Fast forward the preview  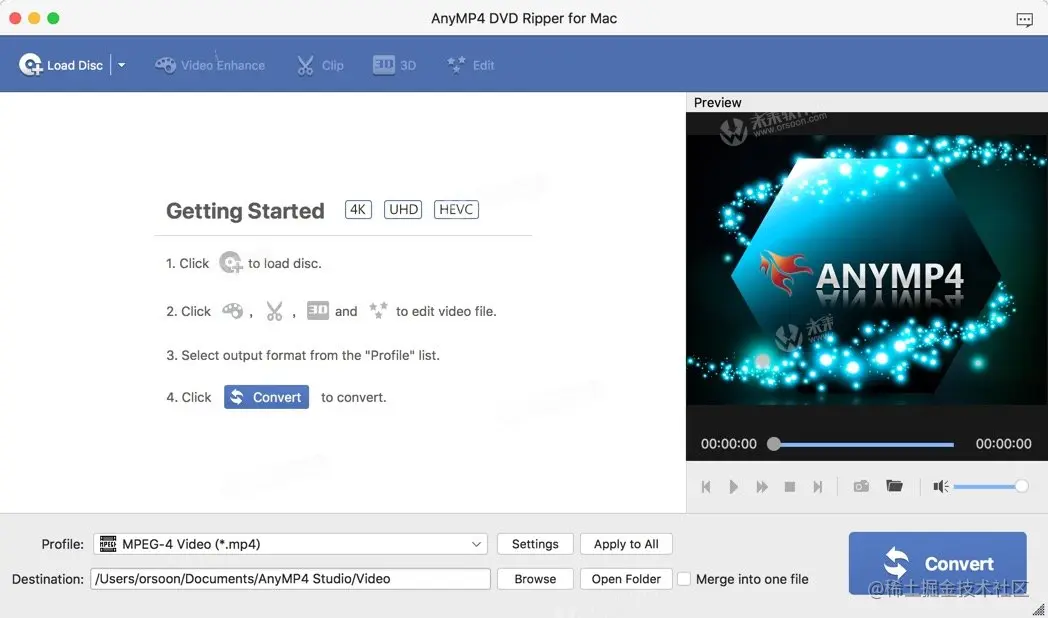pyautogui.click(x=761, y=486)
